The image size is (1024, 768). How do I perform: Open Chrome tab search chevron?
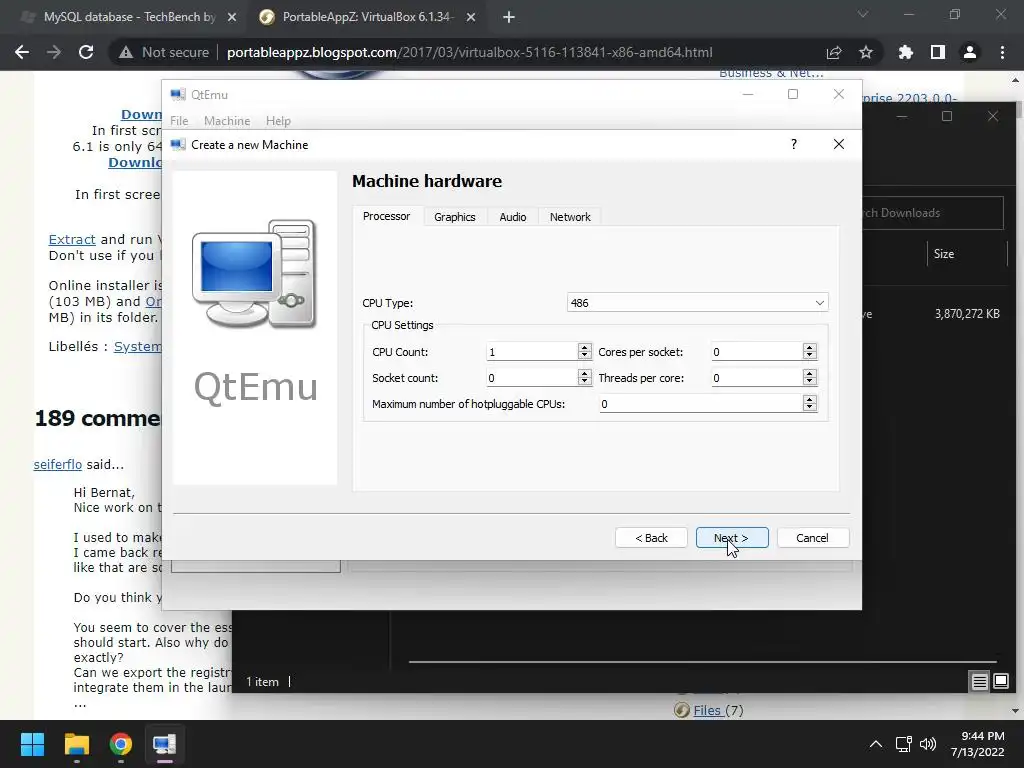pyautogui.click(x=863, y=14)
